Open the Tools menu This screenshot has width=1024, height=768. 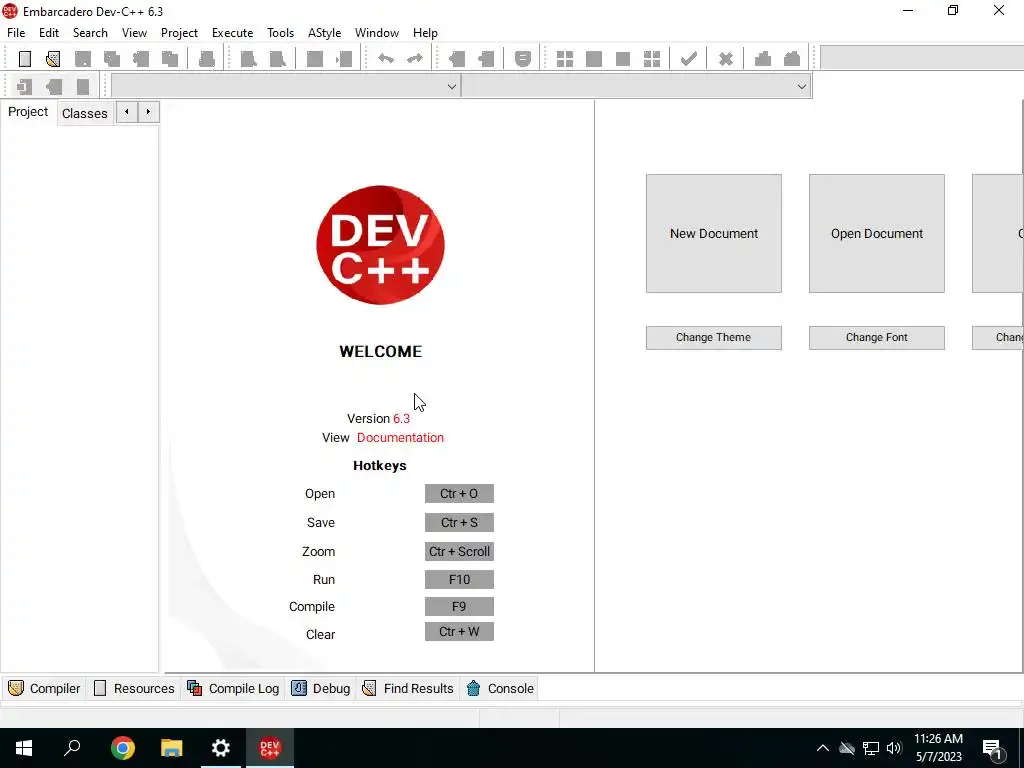click(281, 33)
